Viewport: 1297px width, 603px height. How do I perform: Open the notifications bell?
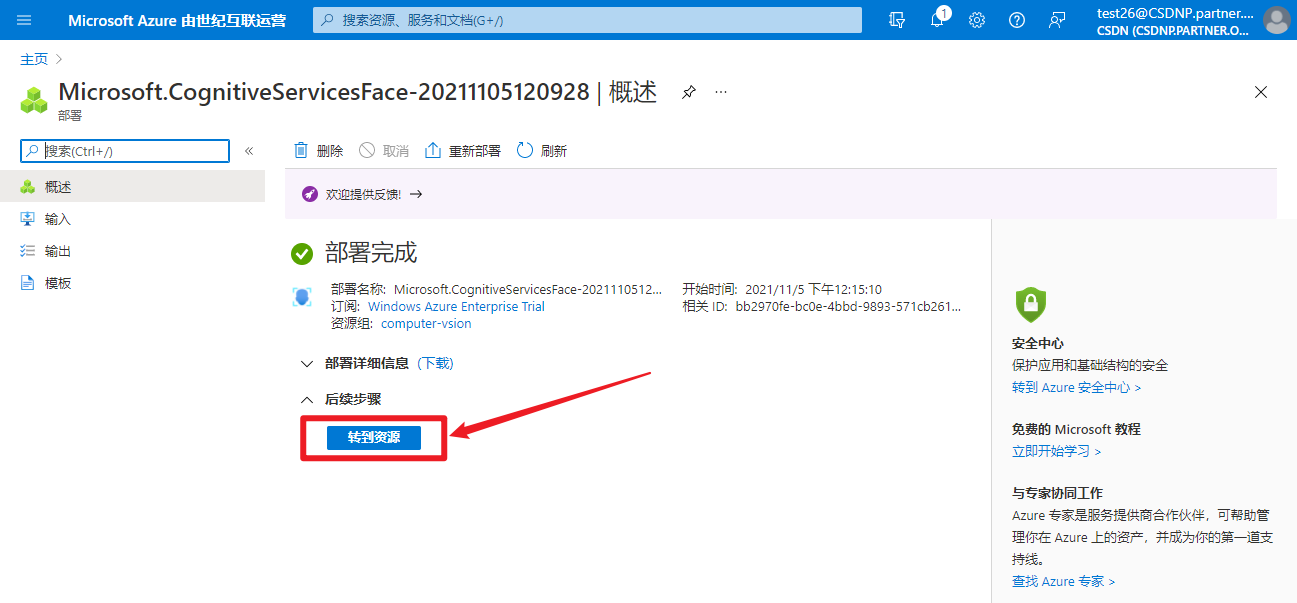pyautogui.click(x=938, y=20)
